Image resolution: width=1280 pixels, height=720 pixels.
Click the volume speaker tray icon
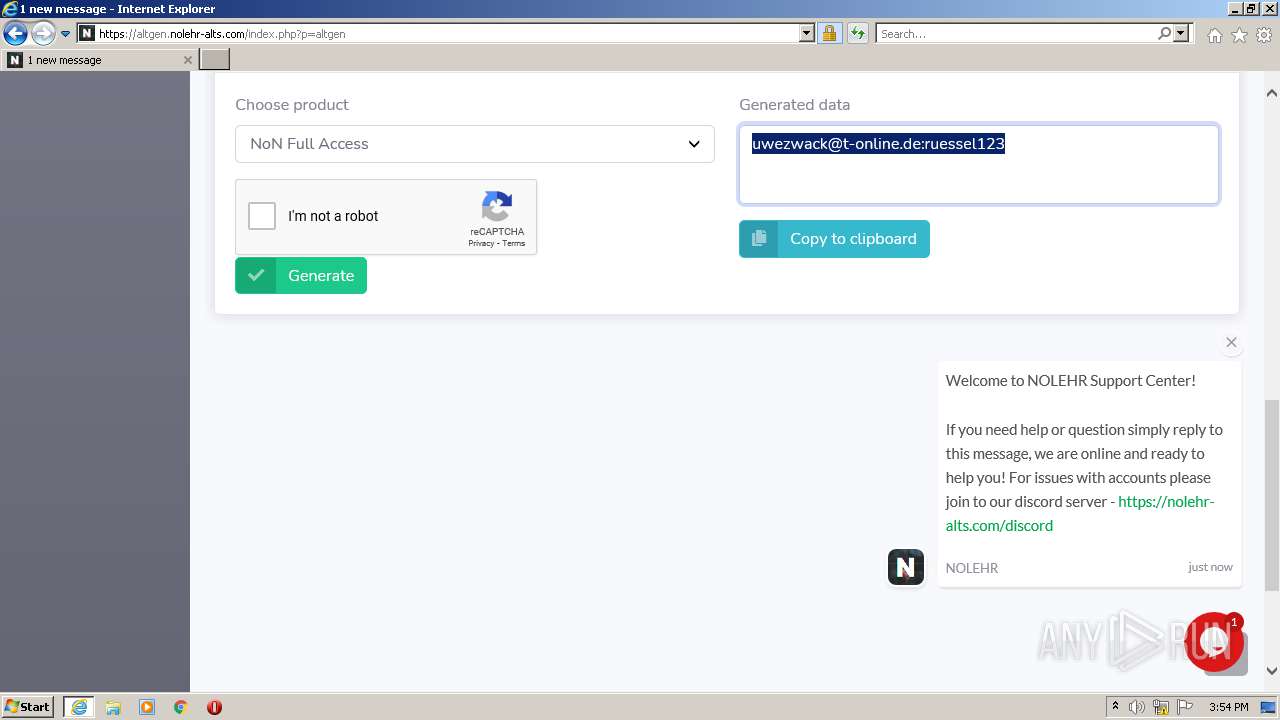[x=1137, y=707]
